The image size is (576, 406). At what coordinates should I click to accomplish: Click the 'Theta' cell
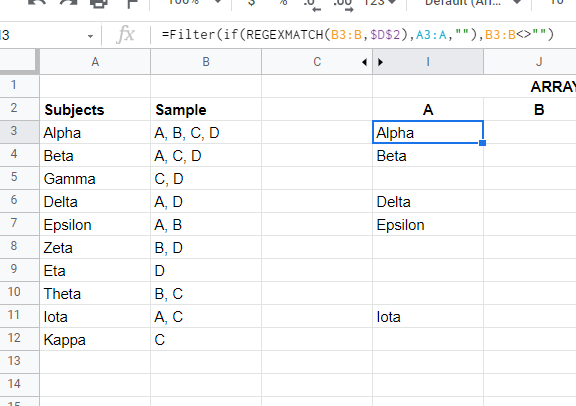(x=95, y=294)
